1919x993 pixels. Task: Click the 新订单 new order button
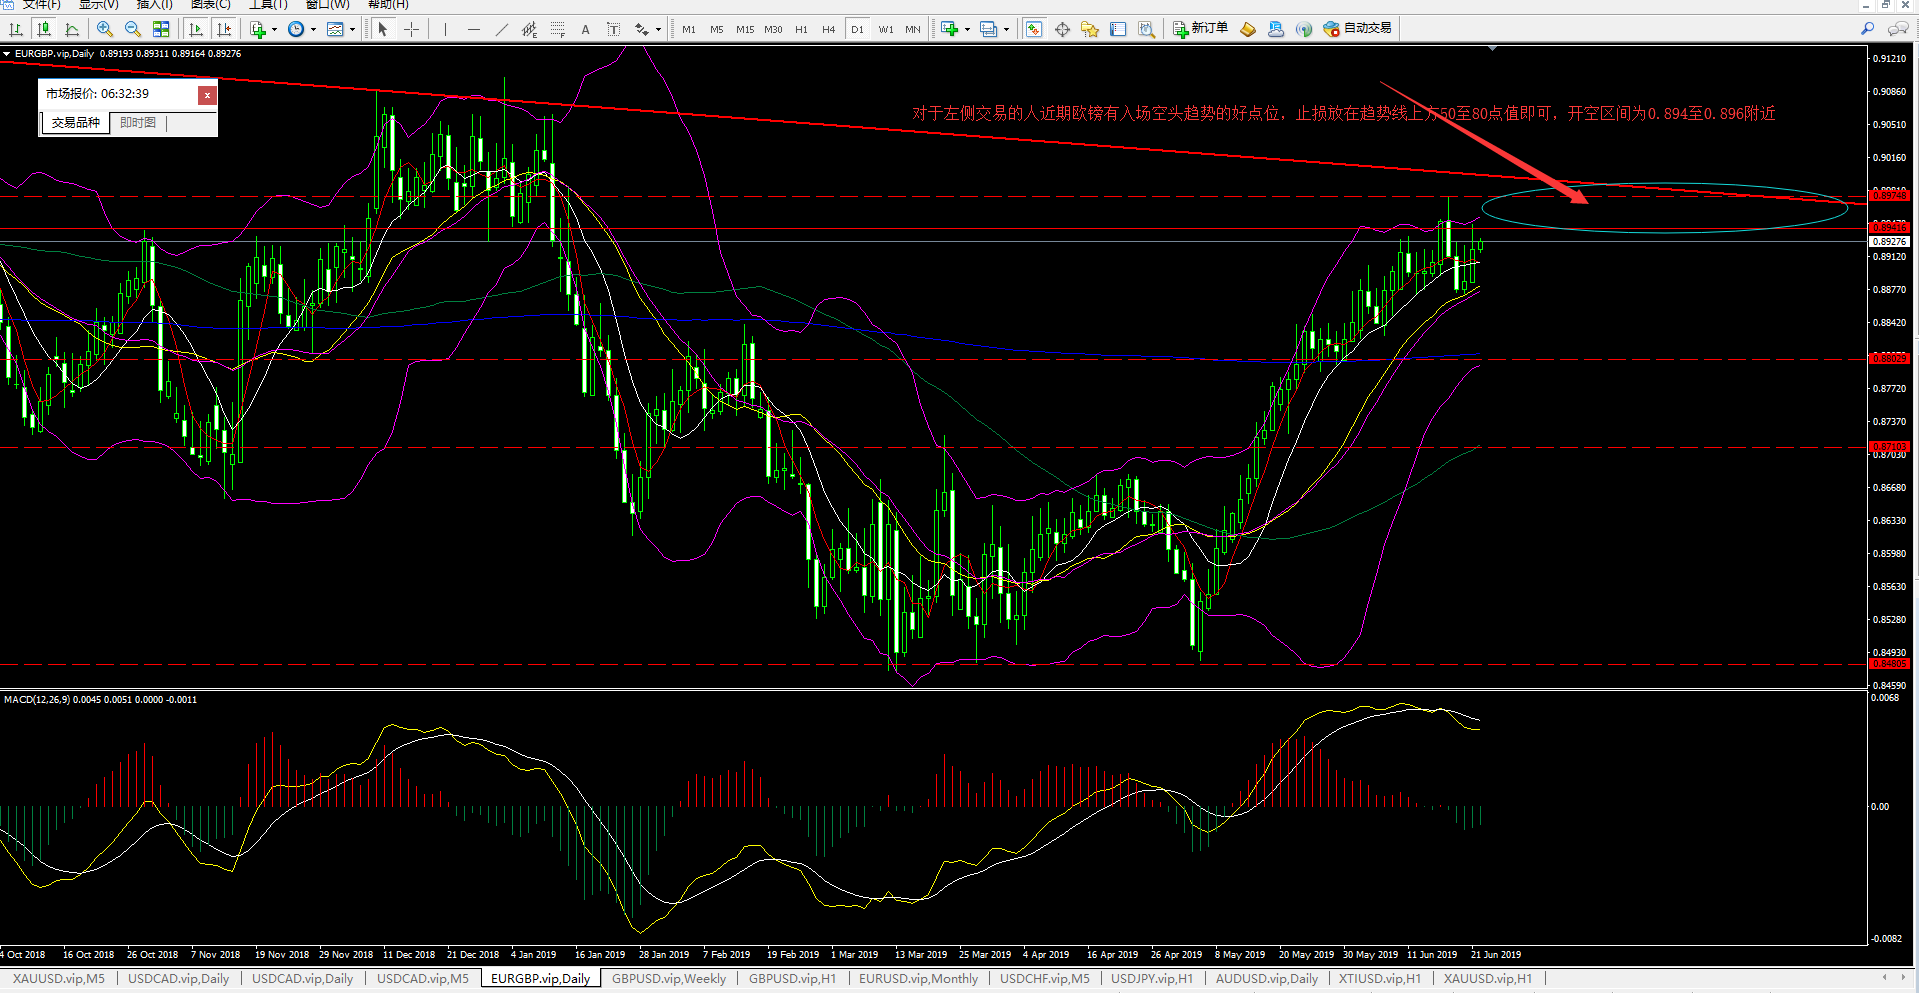[1200, 29]
